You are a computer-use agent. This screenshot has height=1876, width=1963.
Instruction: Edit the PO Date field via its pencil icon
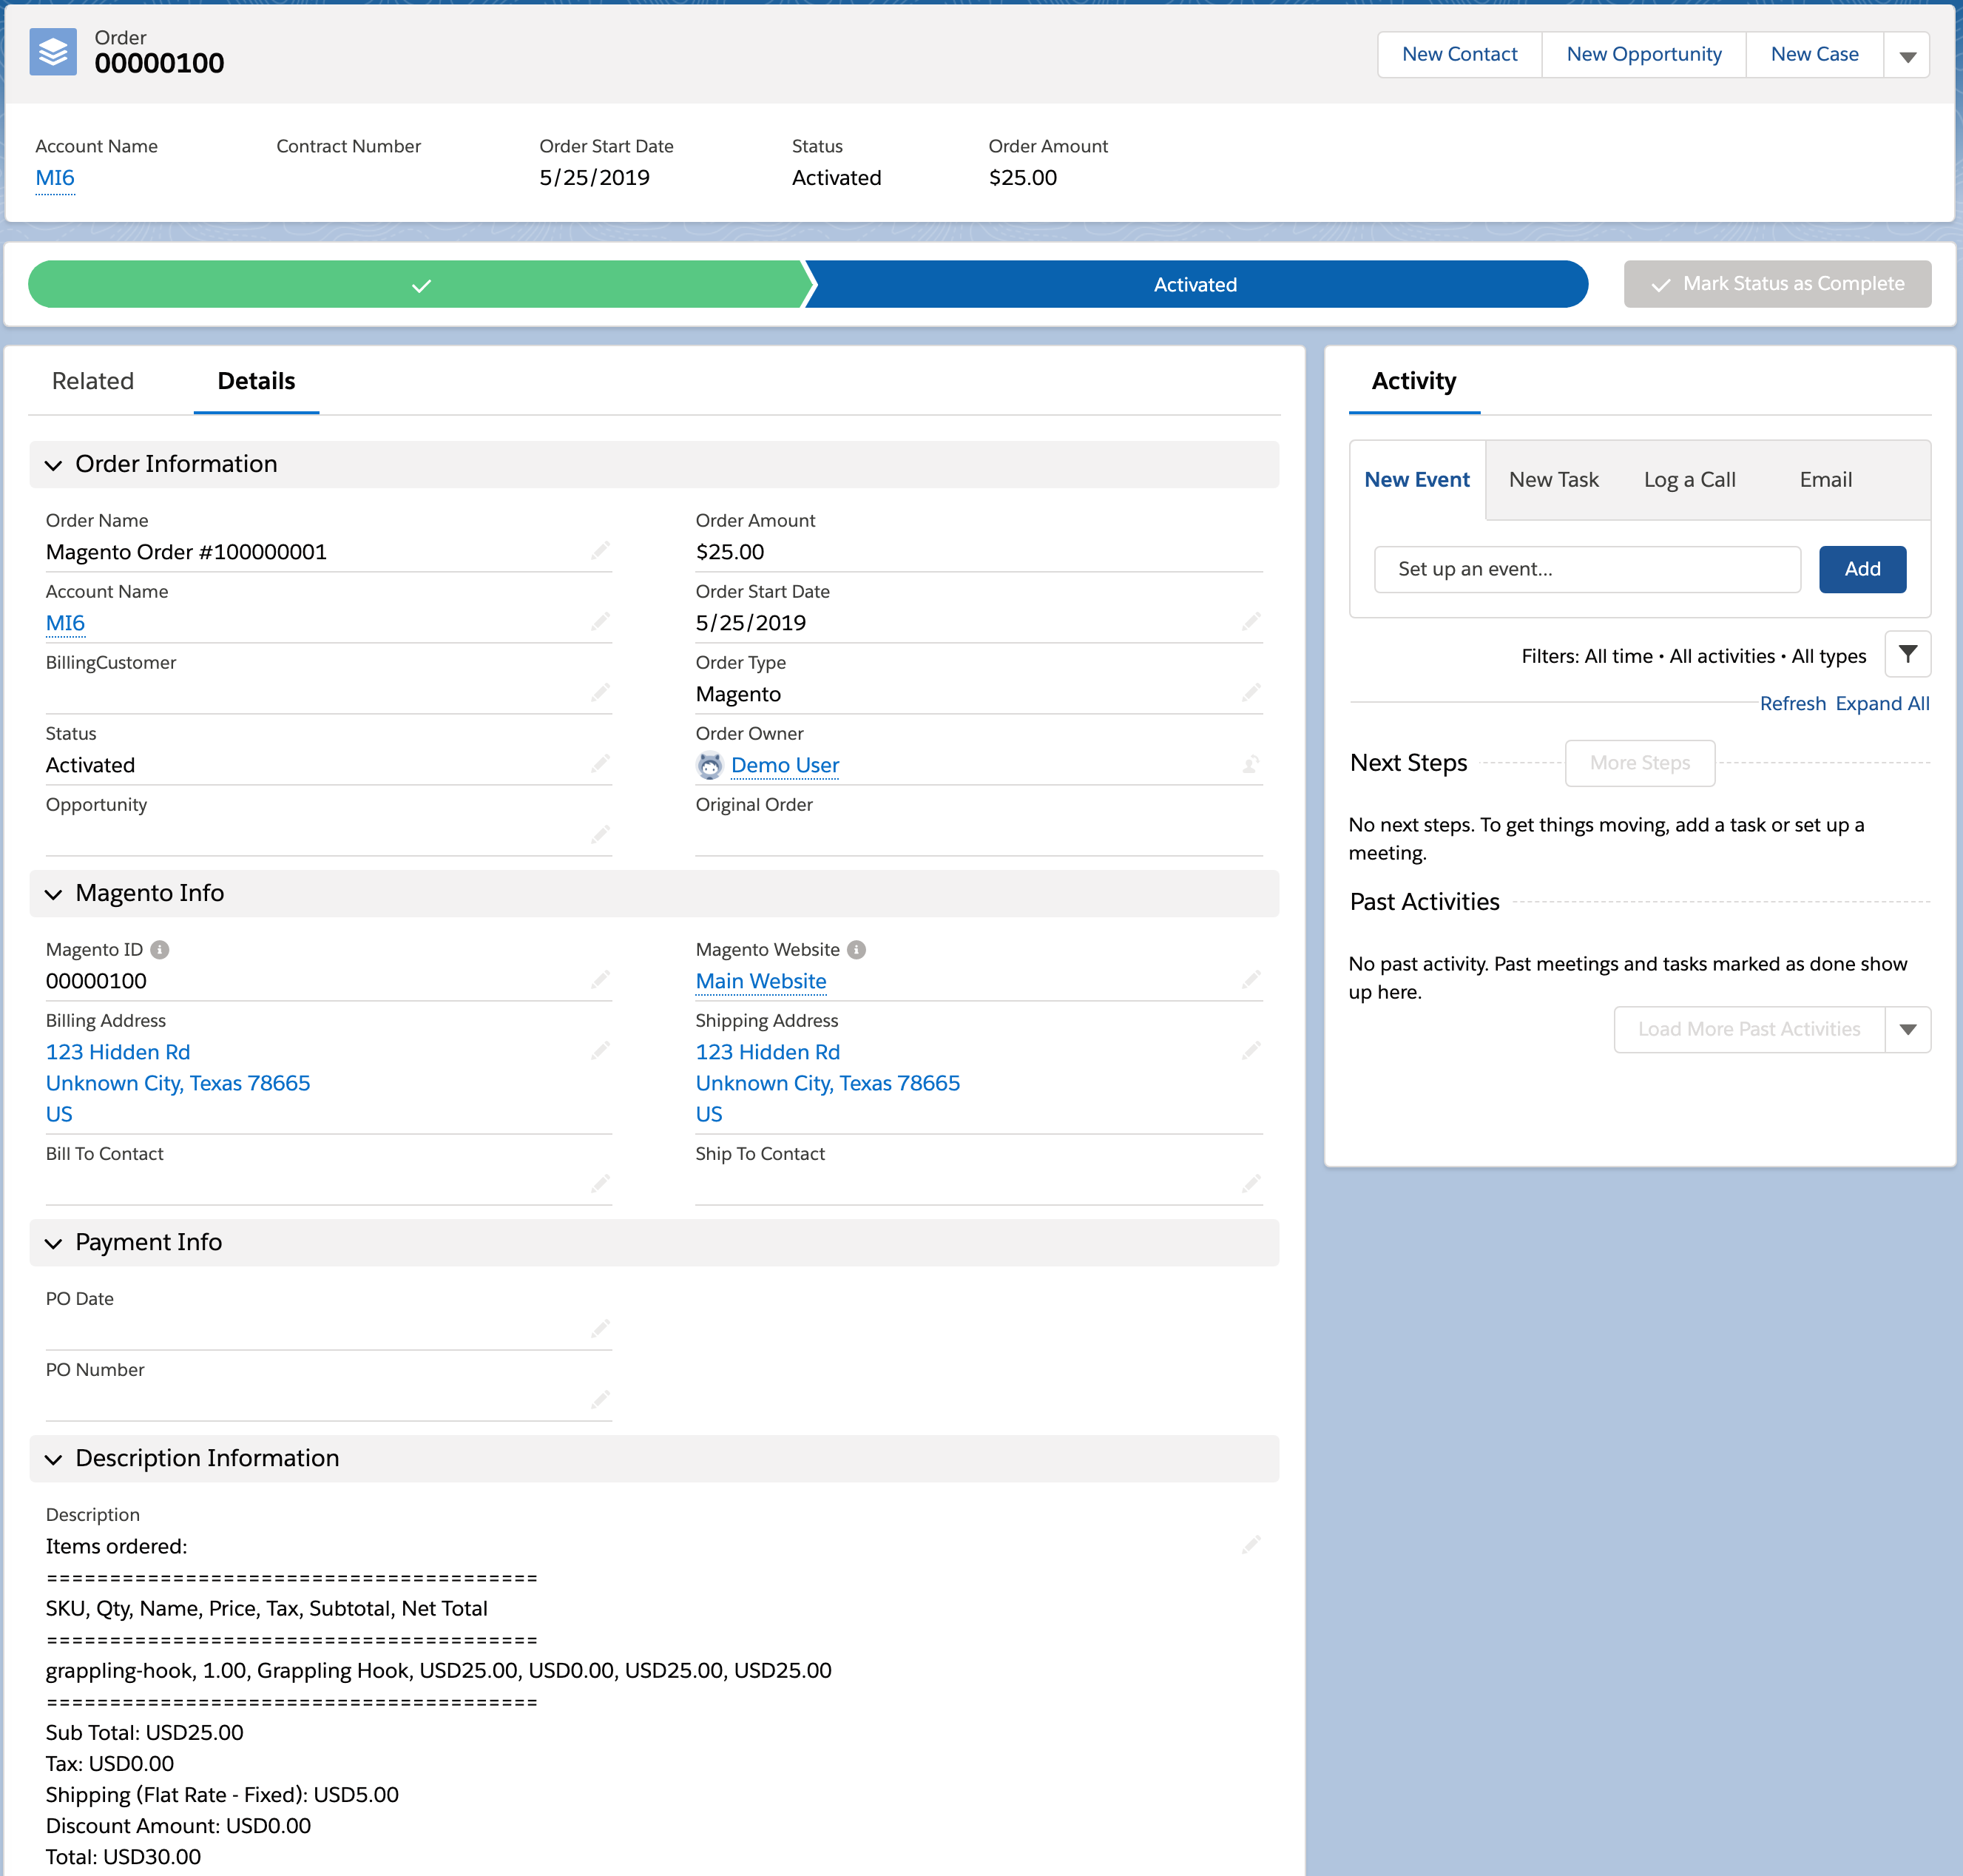coord(600,1329)
